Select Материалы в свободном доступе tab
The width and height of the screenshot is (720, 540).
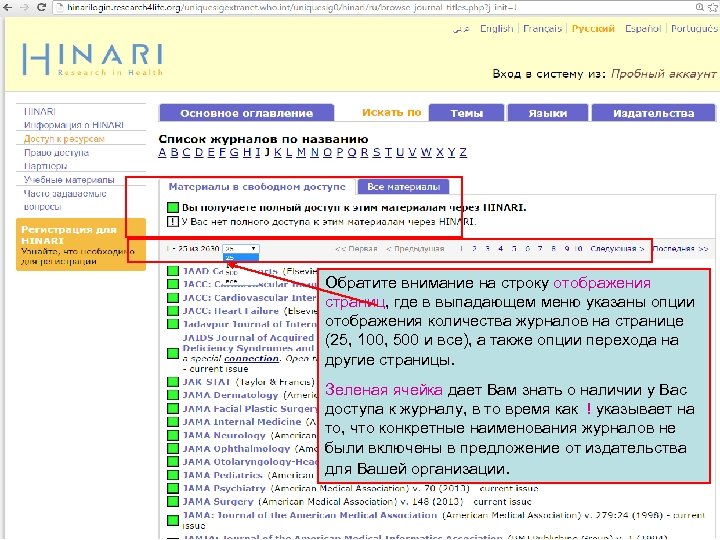257,186
